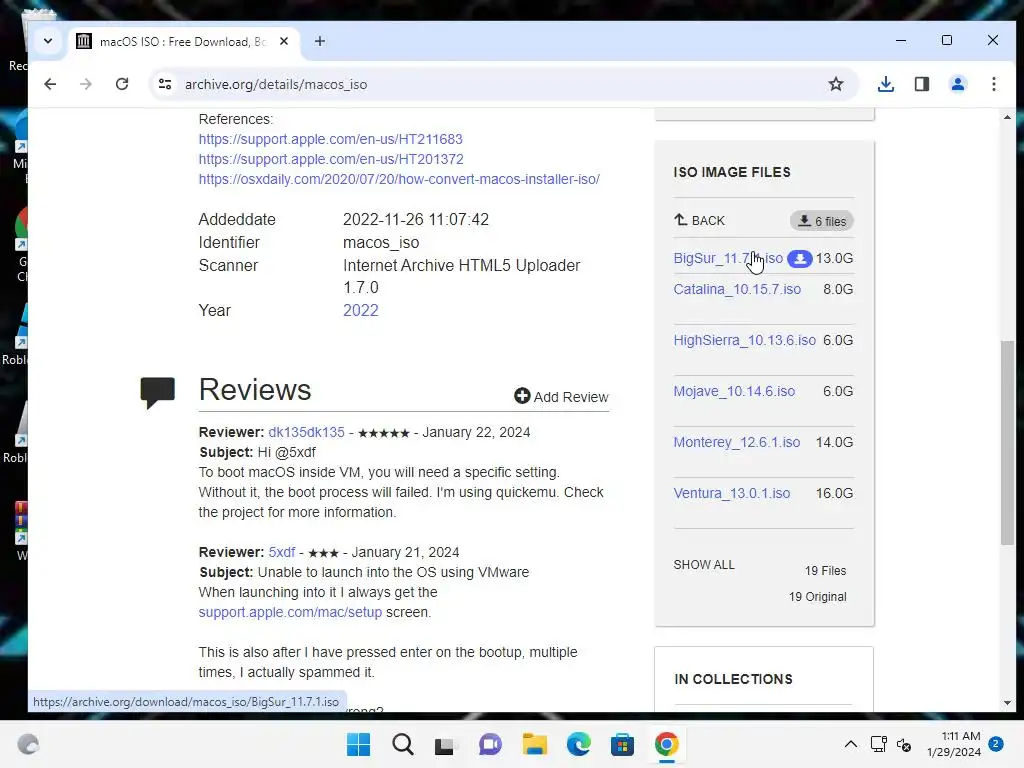Select the macOS ISO browser tab
Screen dimensions: 1024x768
(183, 41)
